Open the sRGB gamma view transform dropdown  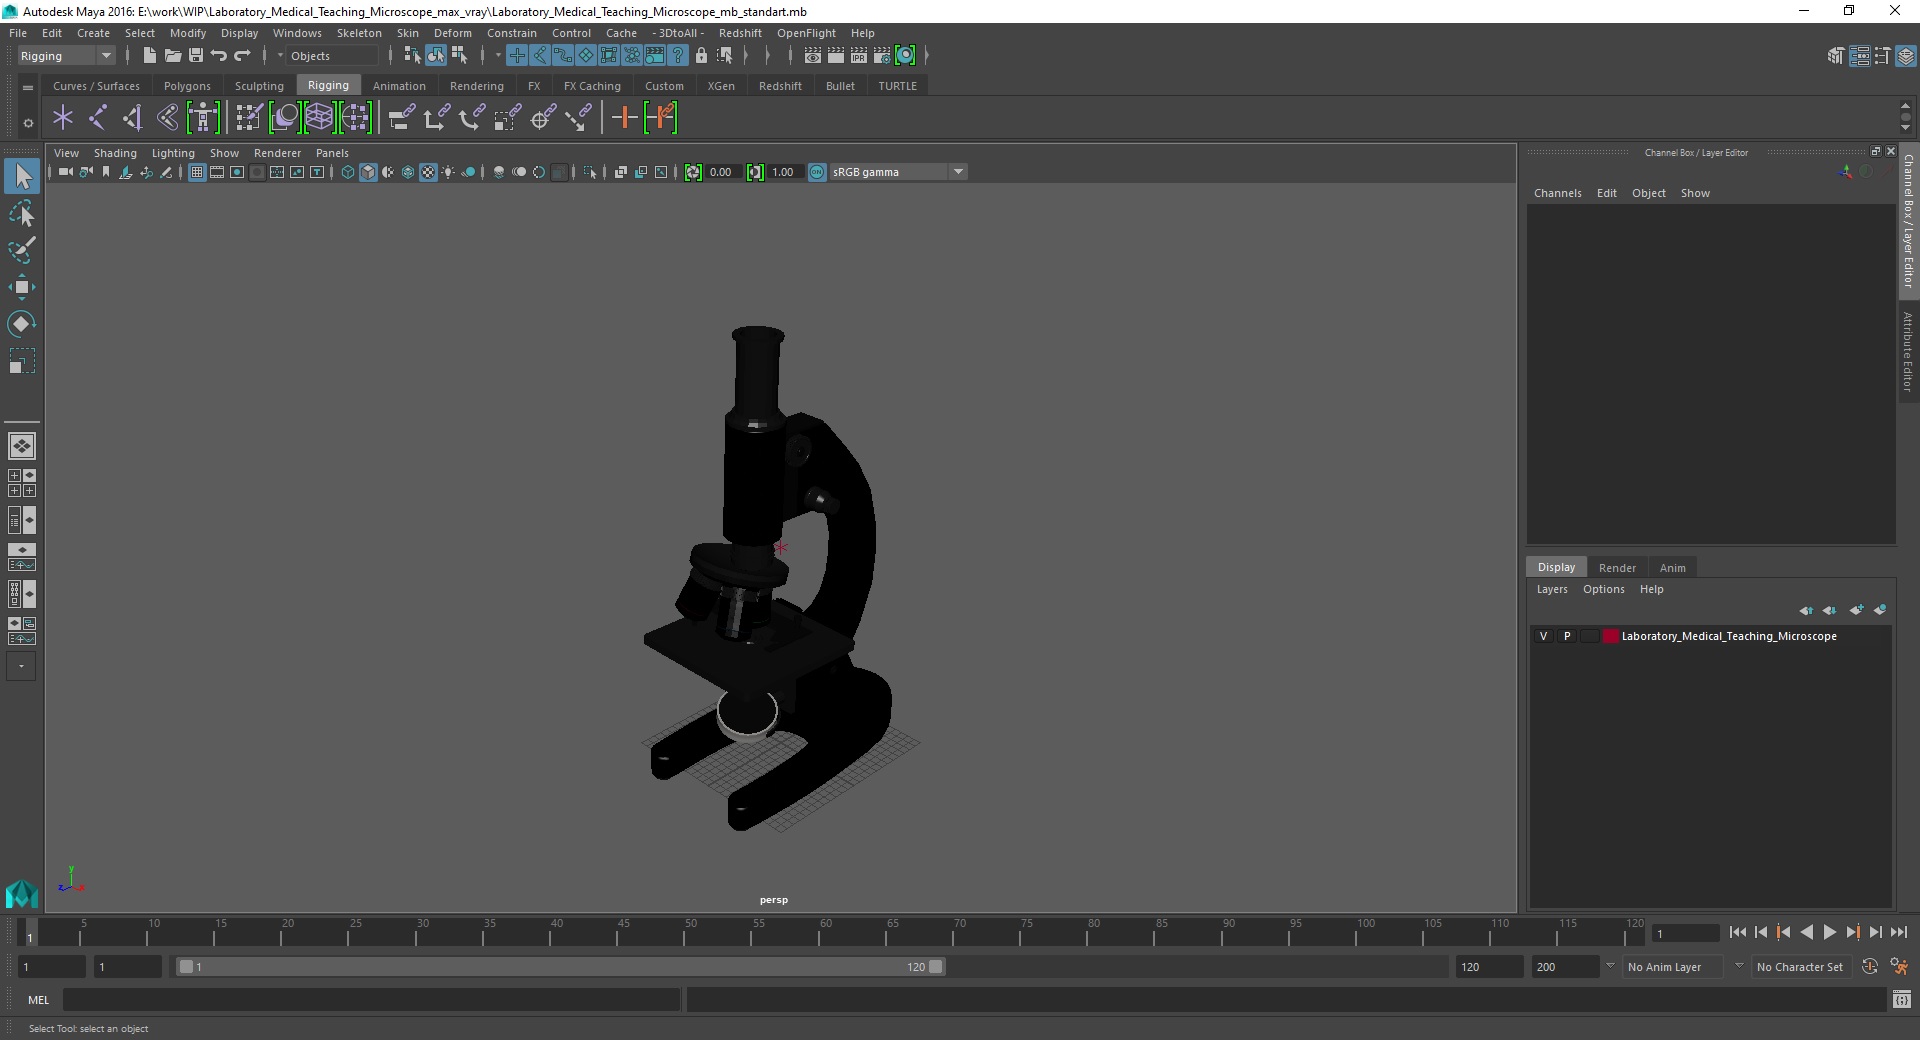click(x=898, y=172)
